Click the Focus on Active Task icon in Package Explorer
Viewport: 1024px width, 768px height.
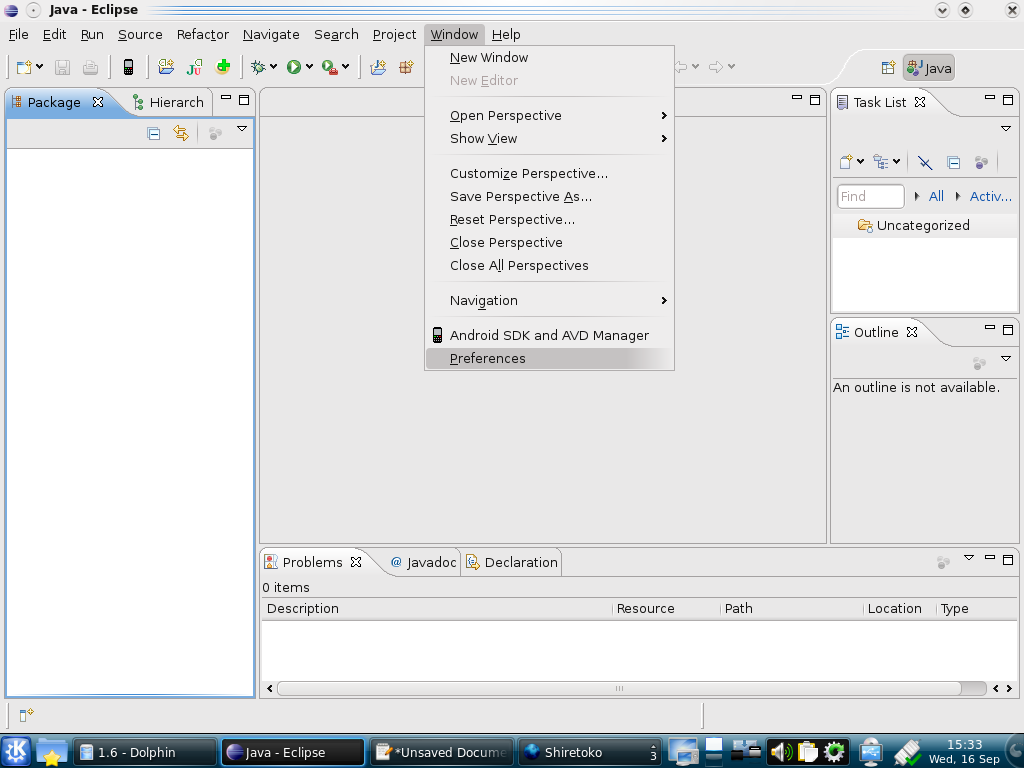click(215, 133)
